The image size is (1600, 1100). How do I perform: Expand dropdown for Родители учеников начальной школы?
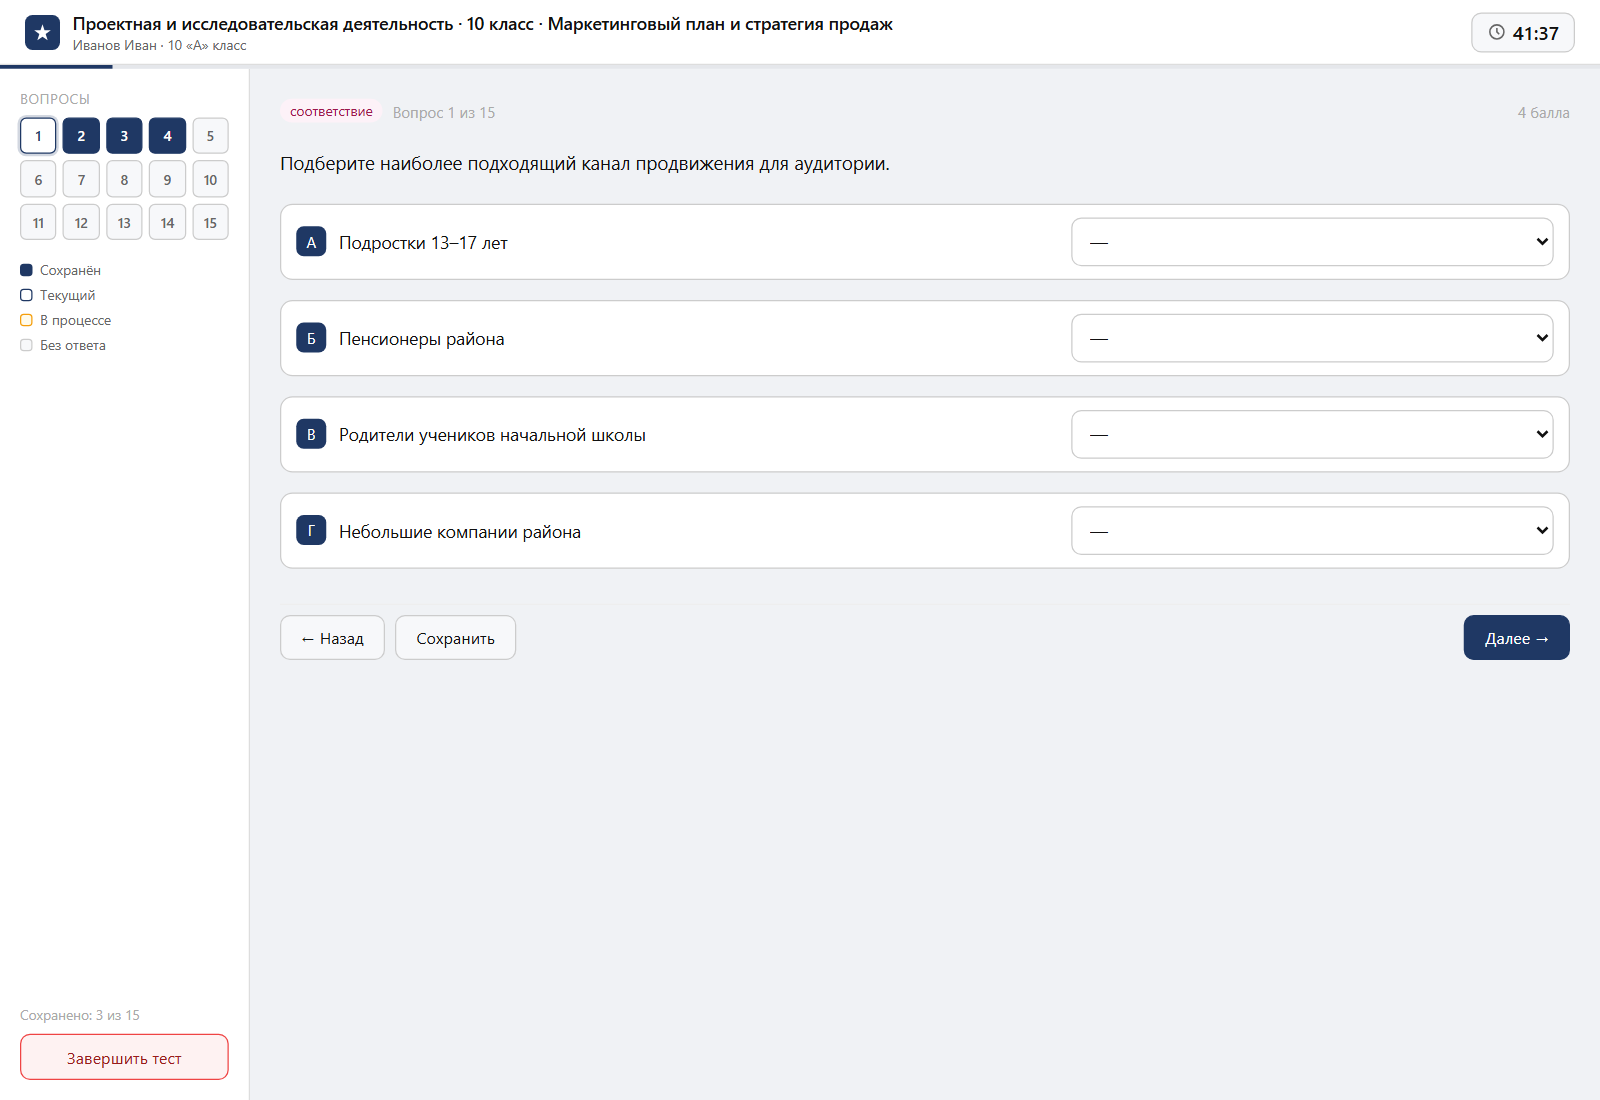point(1312,434)
